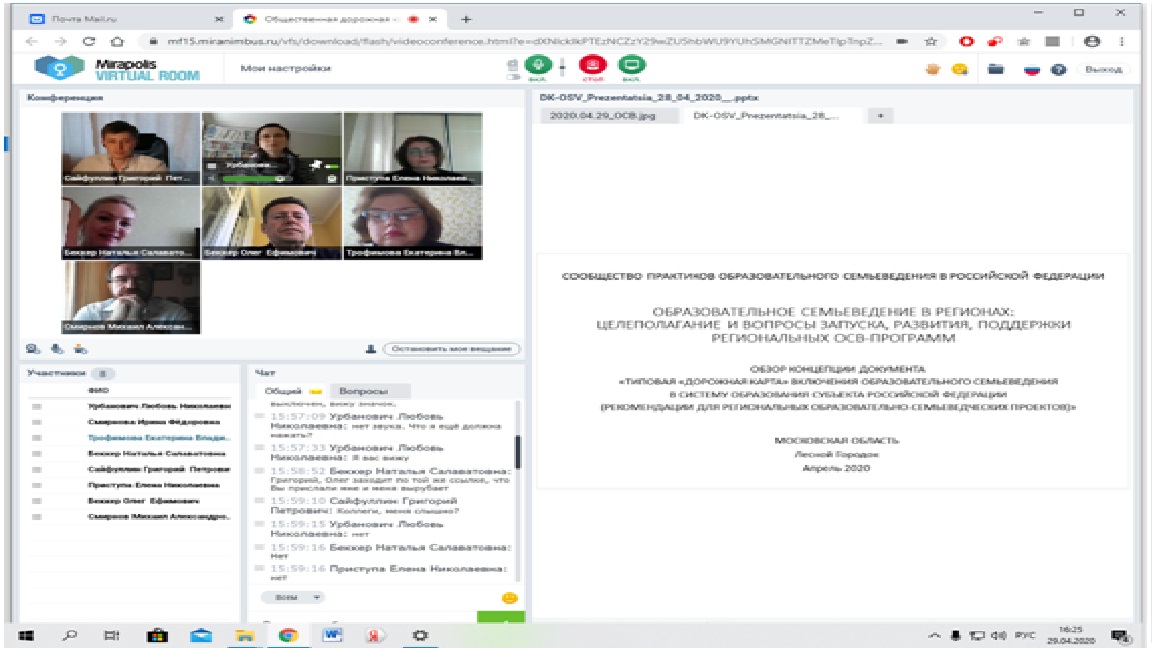Image resolution: width=1152 pixels, height=648 pixels.
Task: Click the yellow emoji status icon in header
Action: [959, 69]
